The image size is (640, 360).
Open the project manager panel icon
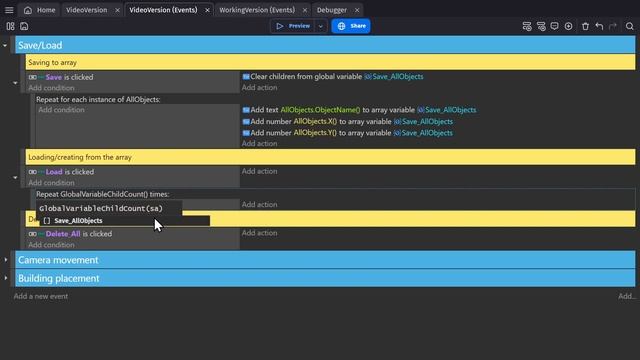click(x=10, y=26)
